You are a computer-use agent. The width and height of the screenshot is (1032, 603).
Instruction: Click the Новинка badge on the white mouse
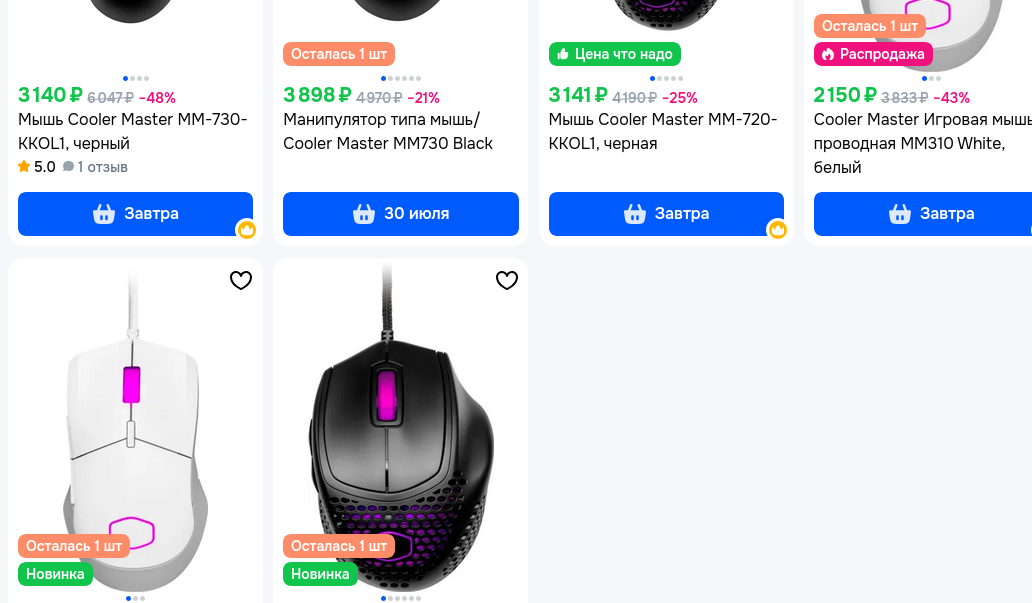tap(55, 574)
